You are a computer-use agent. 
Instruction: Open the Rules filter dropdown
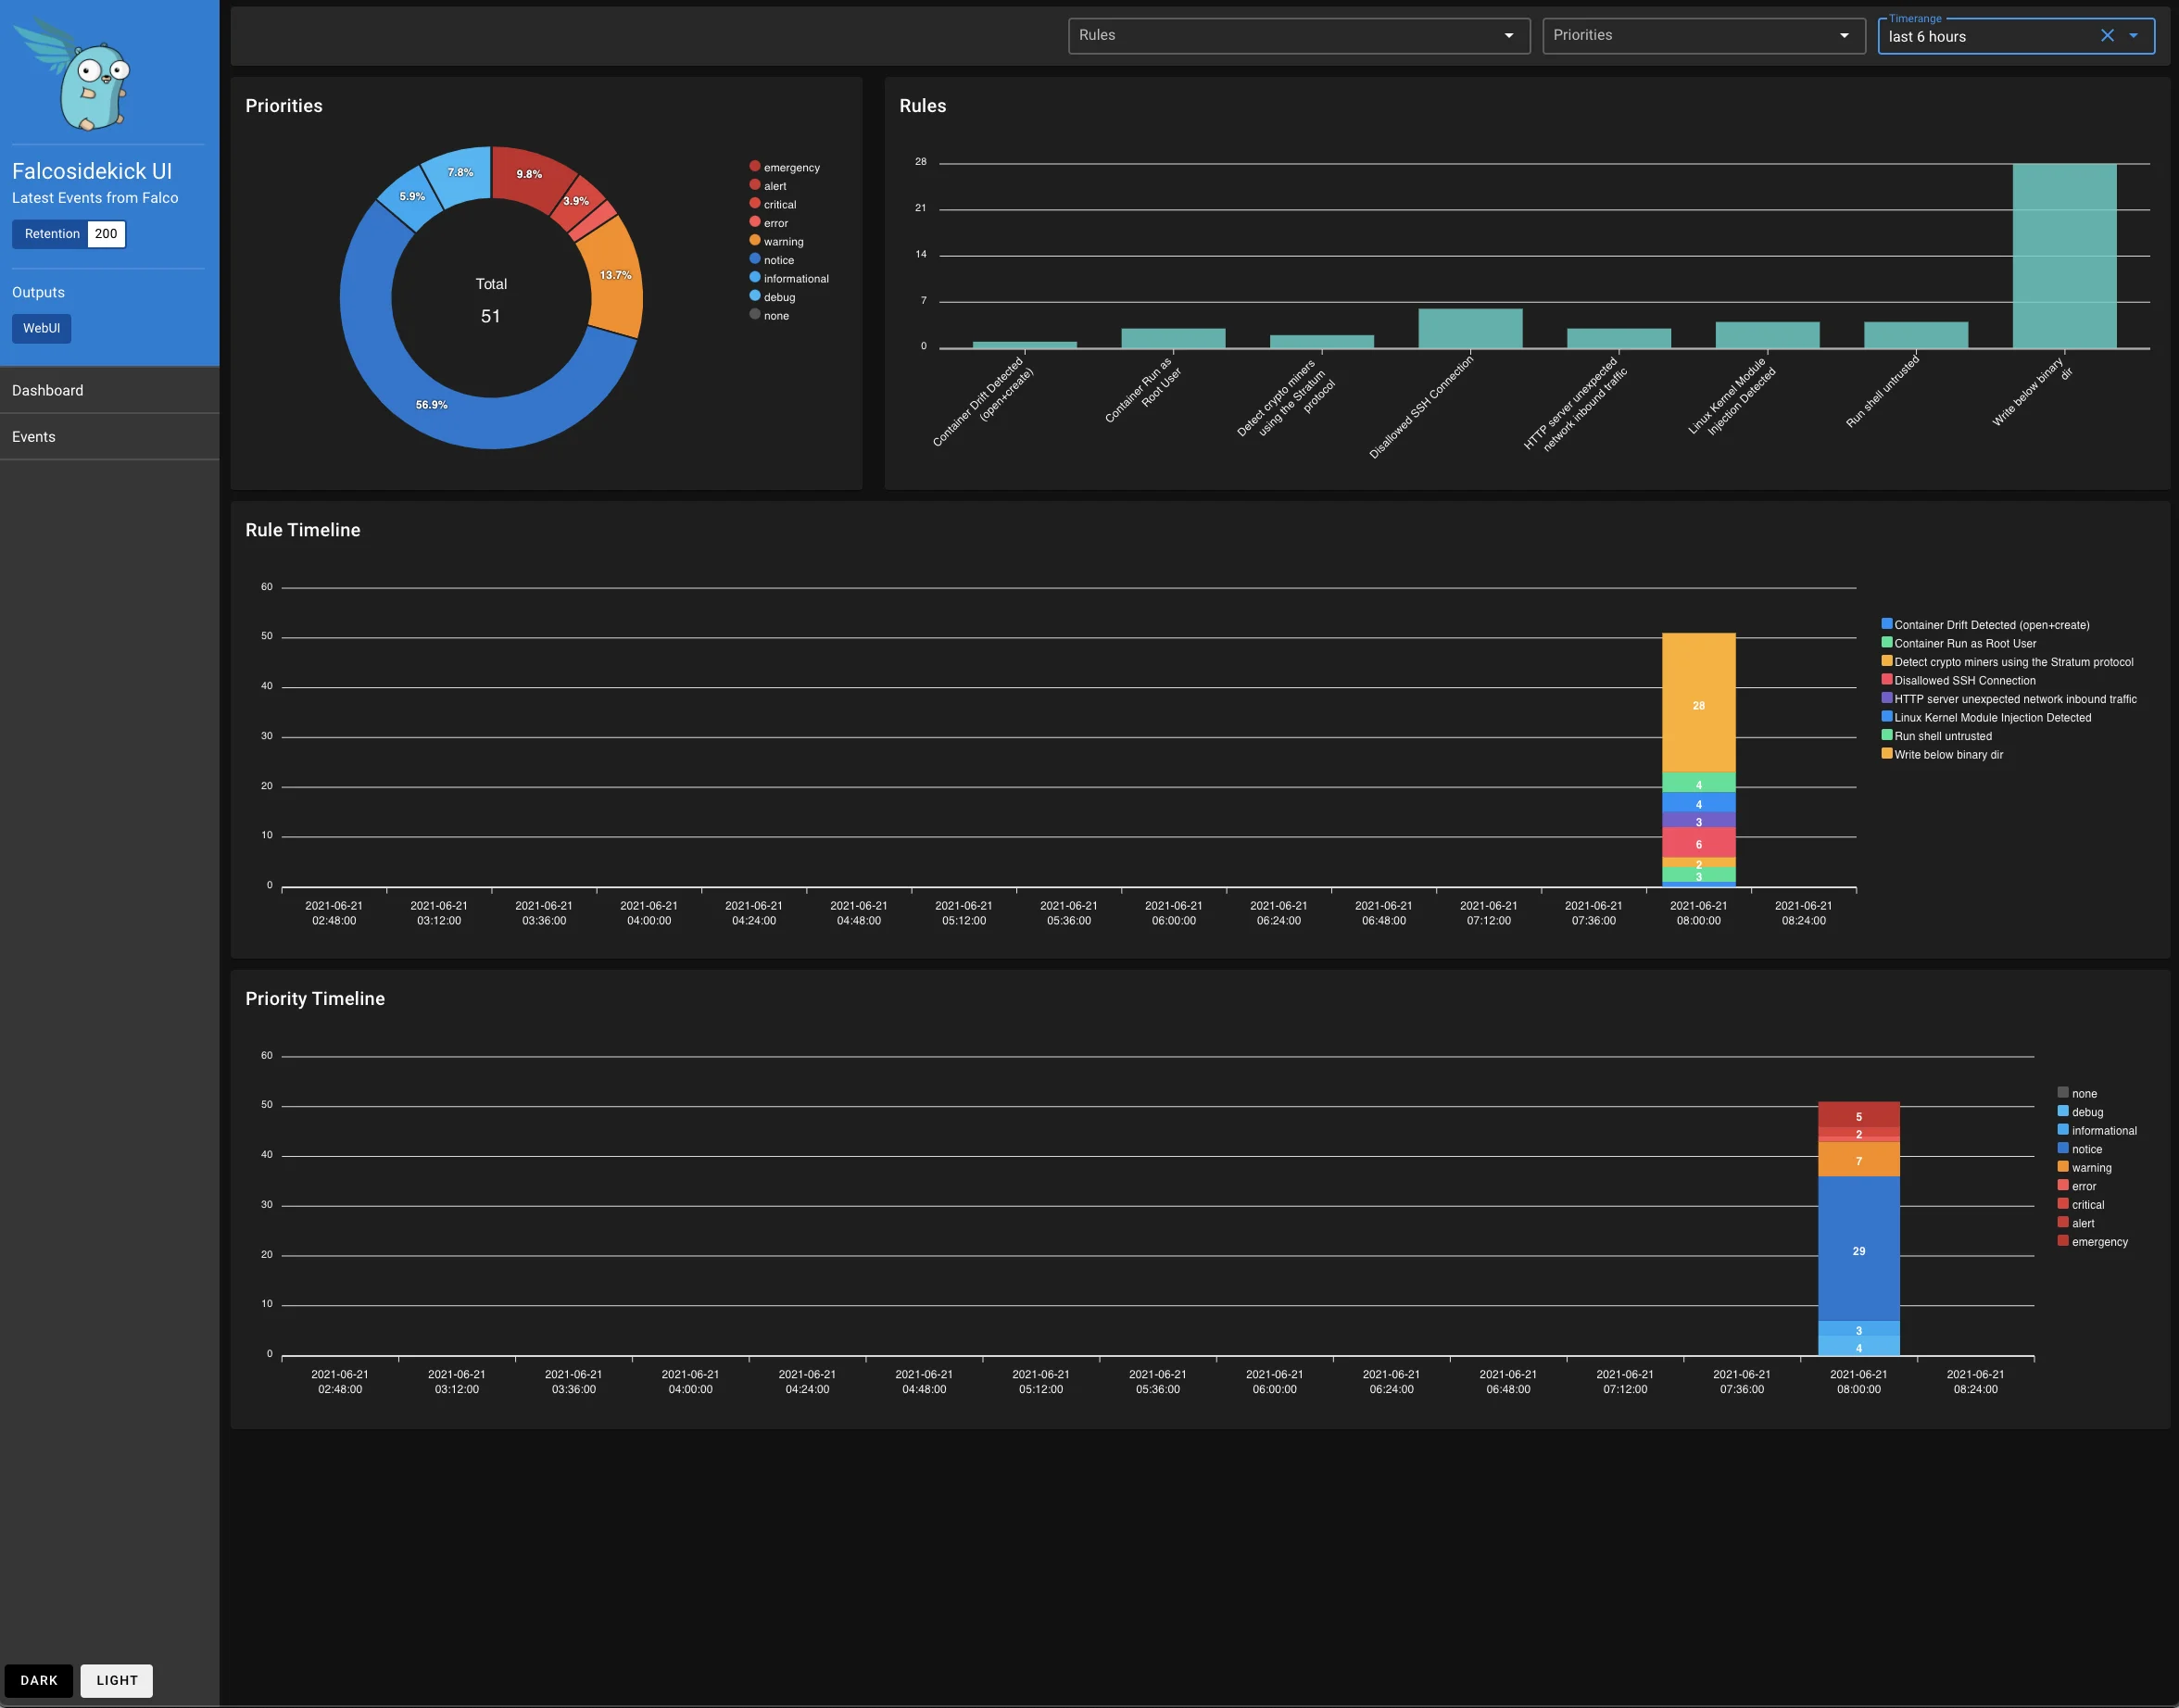click(1297, 35)
